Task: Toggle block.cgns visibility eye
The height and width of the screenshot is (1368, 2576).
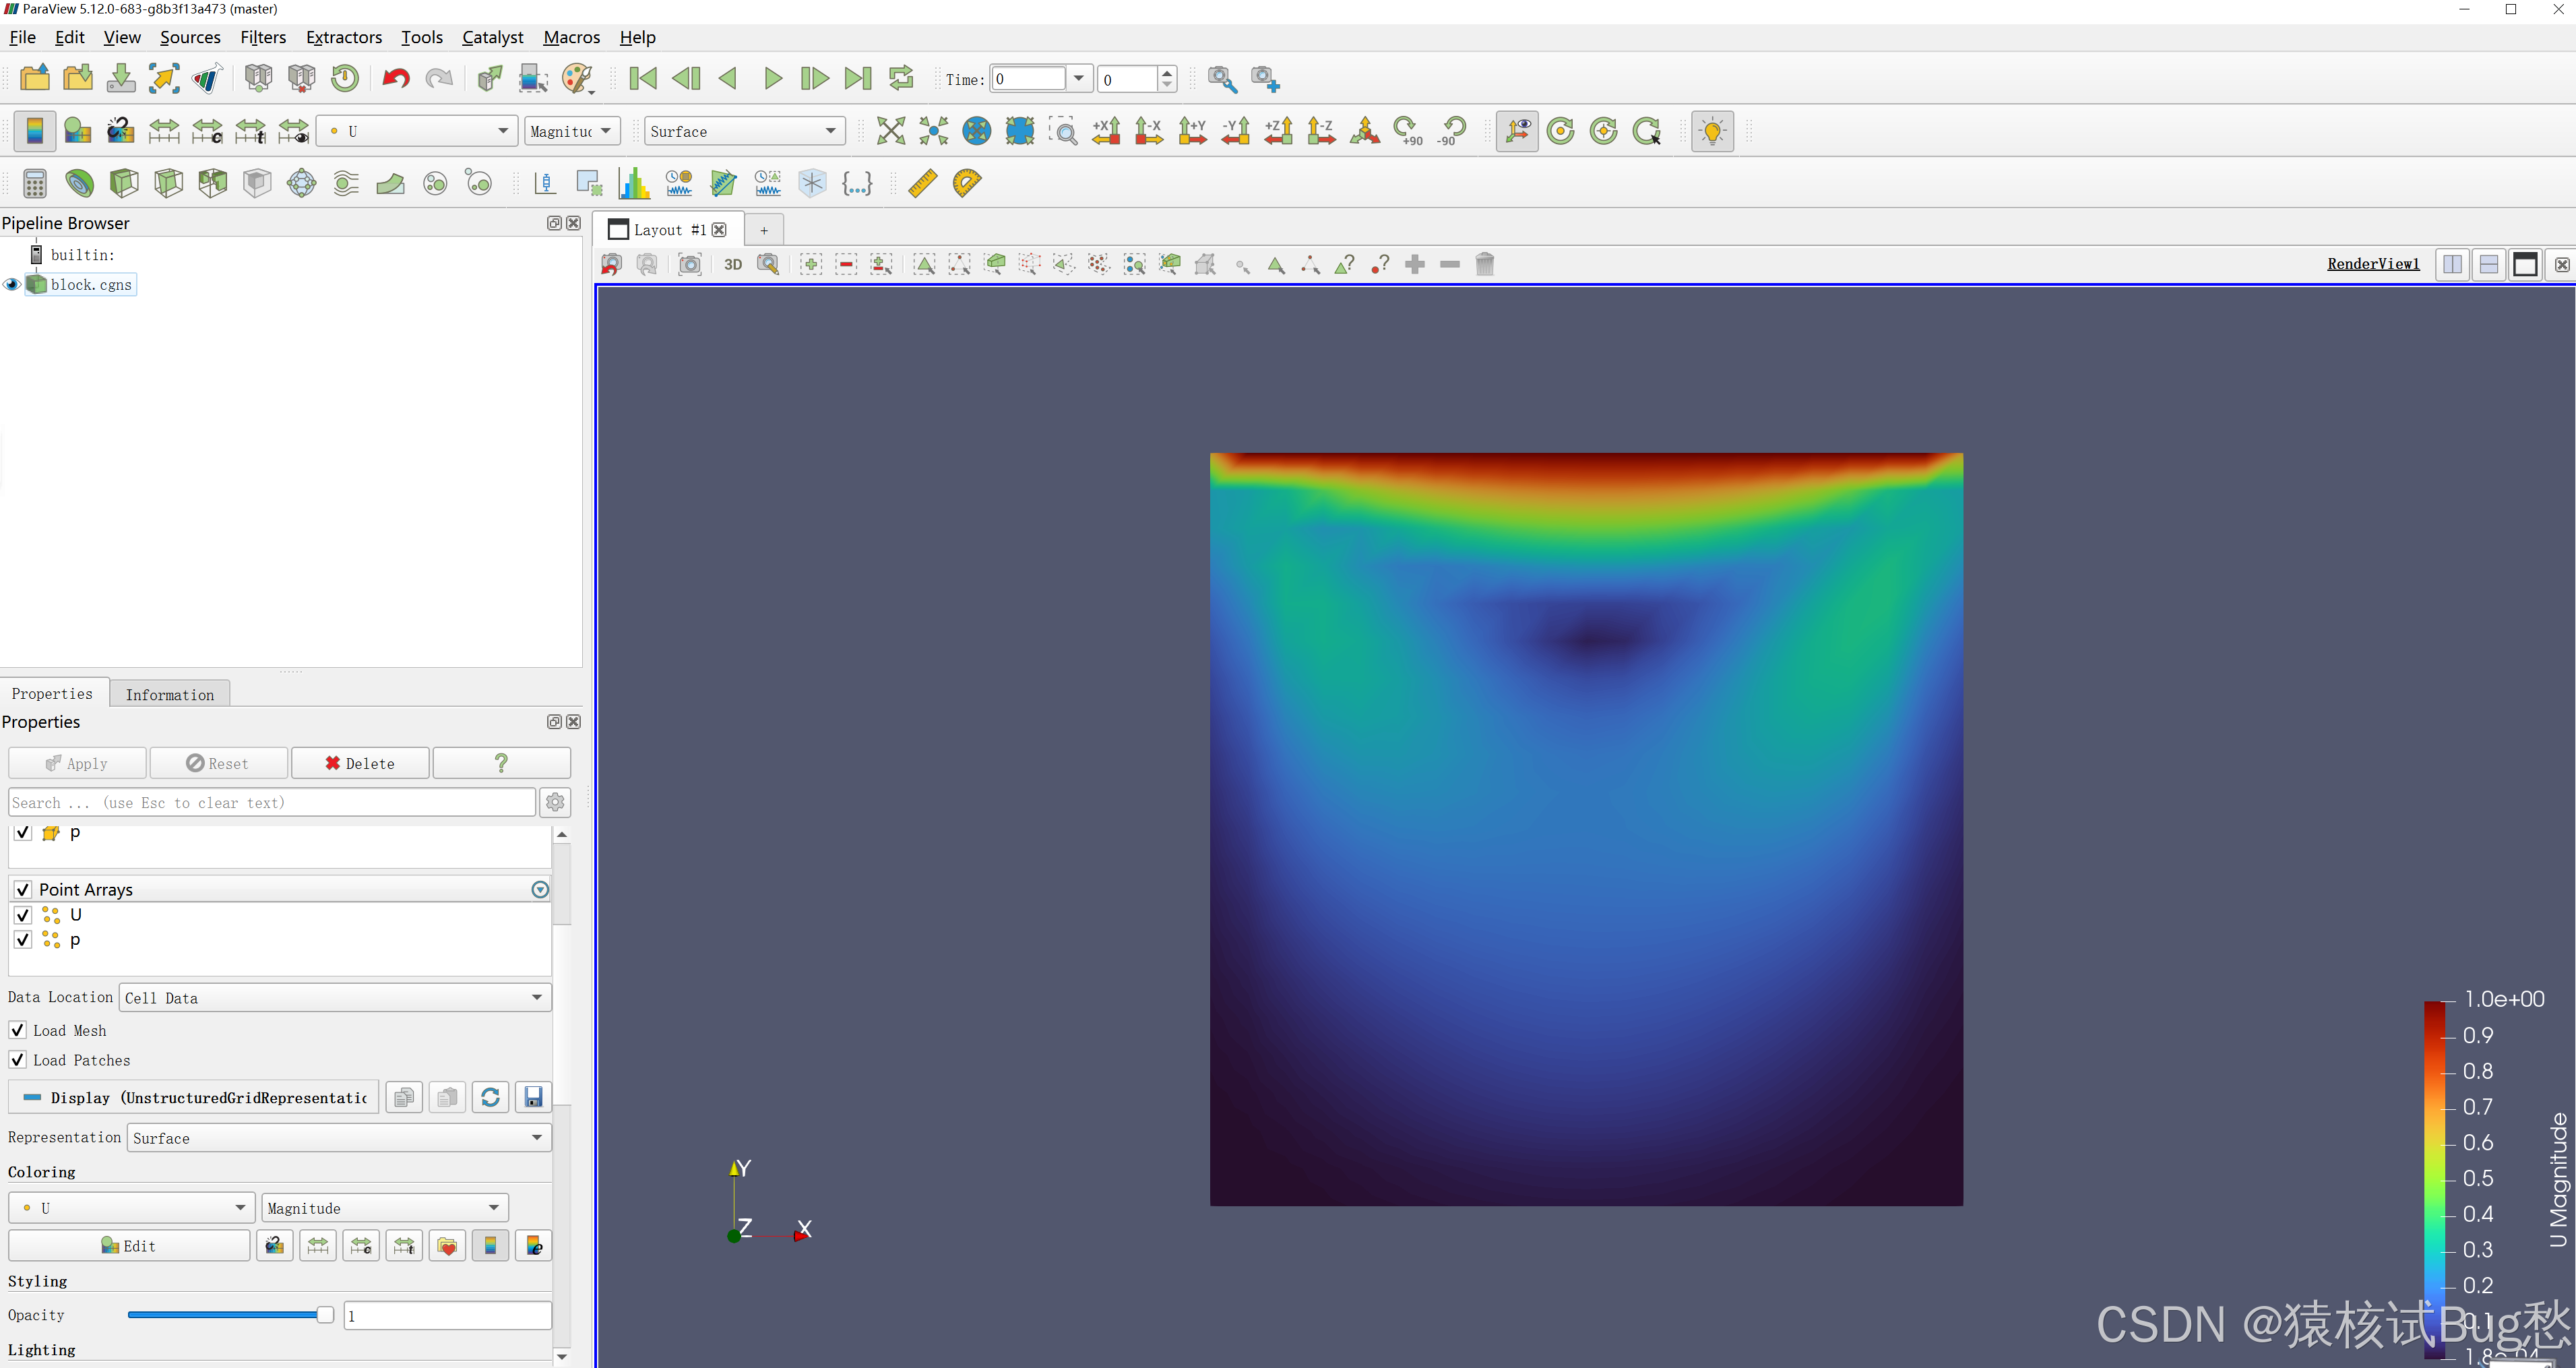Action: click(x=12, y=285)
